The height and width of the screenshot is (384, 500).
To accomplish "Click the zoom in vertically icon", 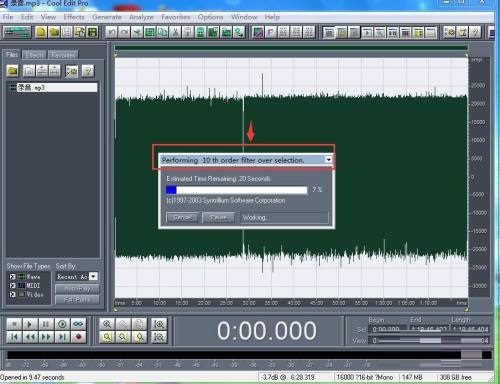I will tap(159, 324).
